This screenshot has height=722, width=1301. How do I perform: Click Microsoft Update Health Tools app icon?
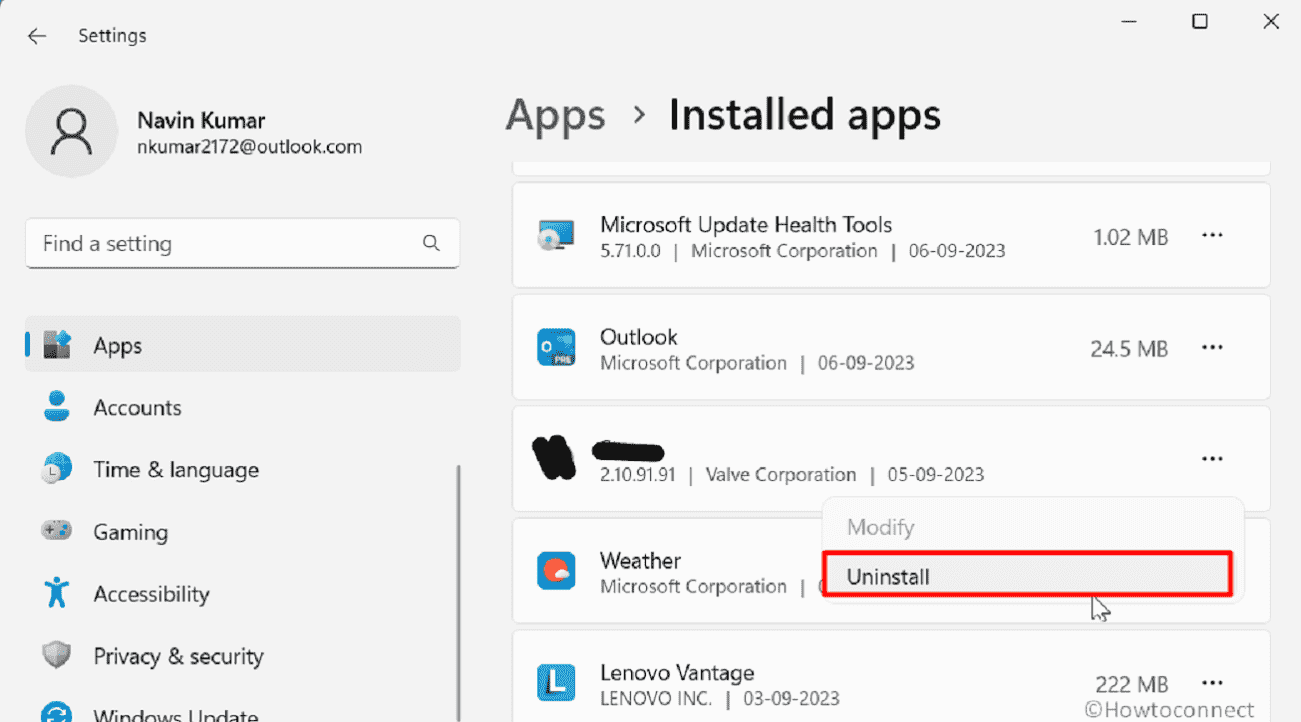[x=556, y=236]
